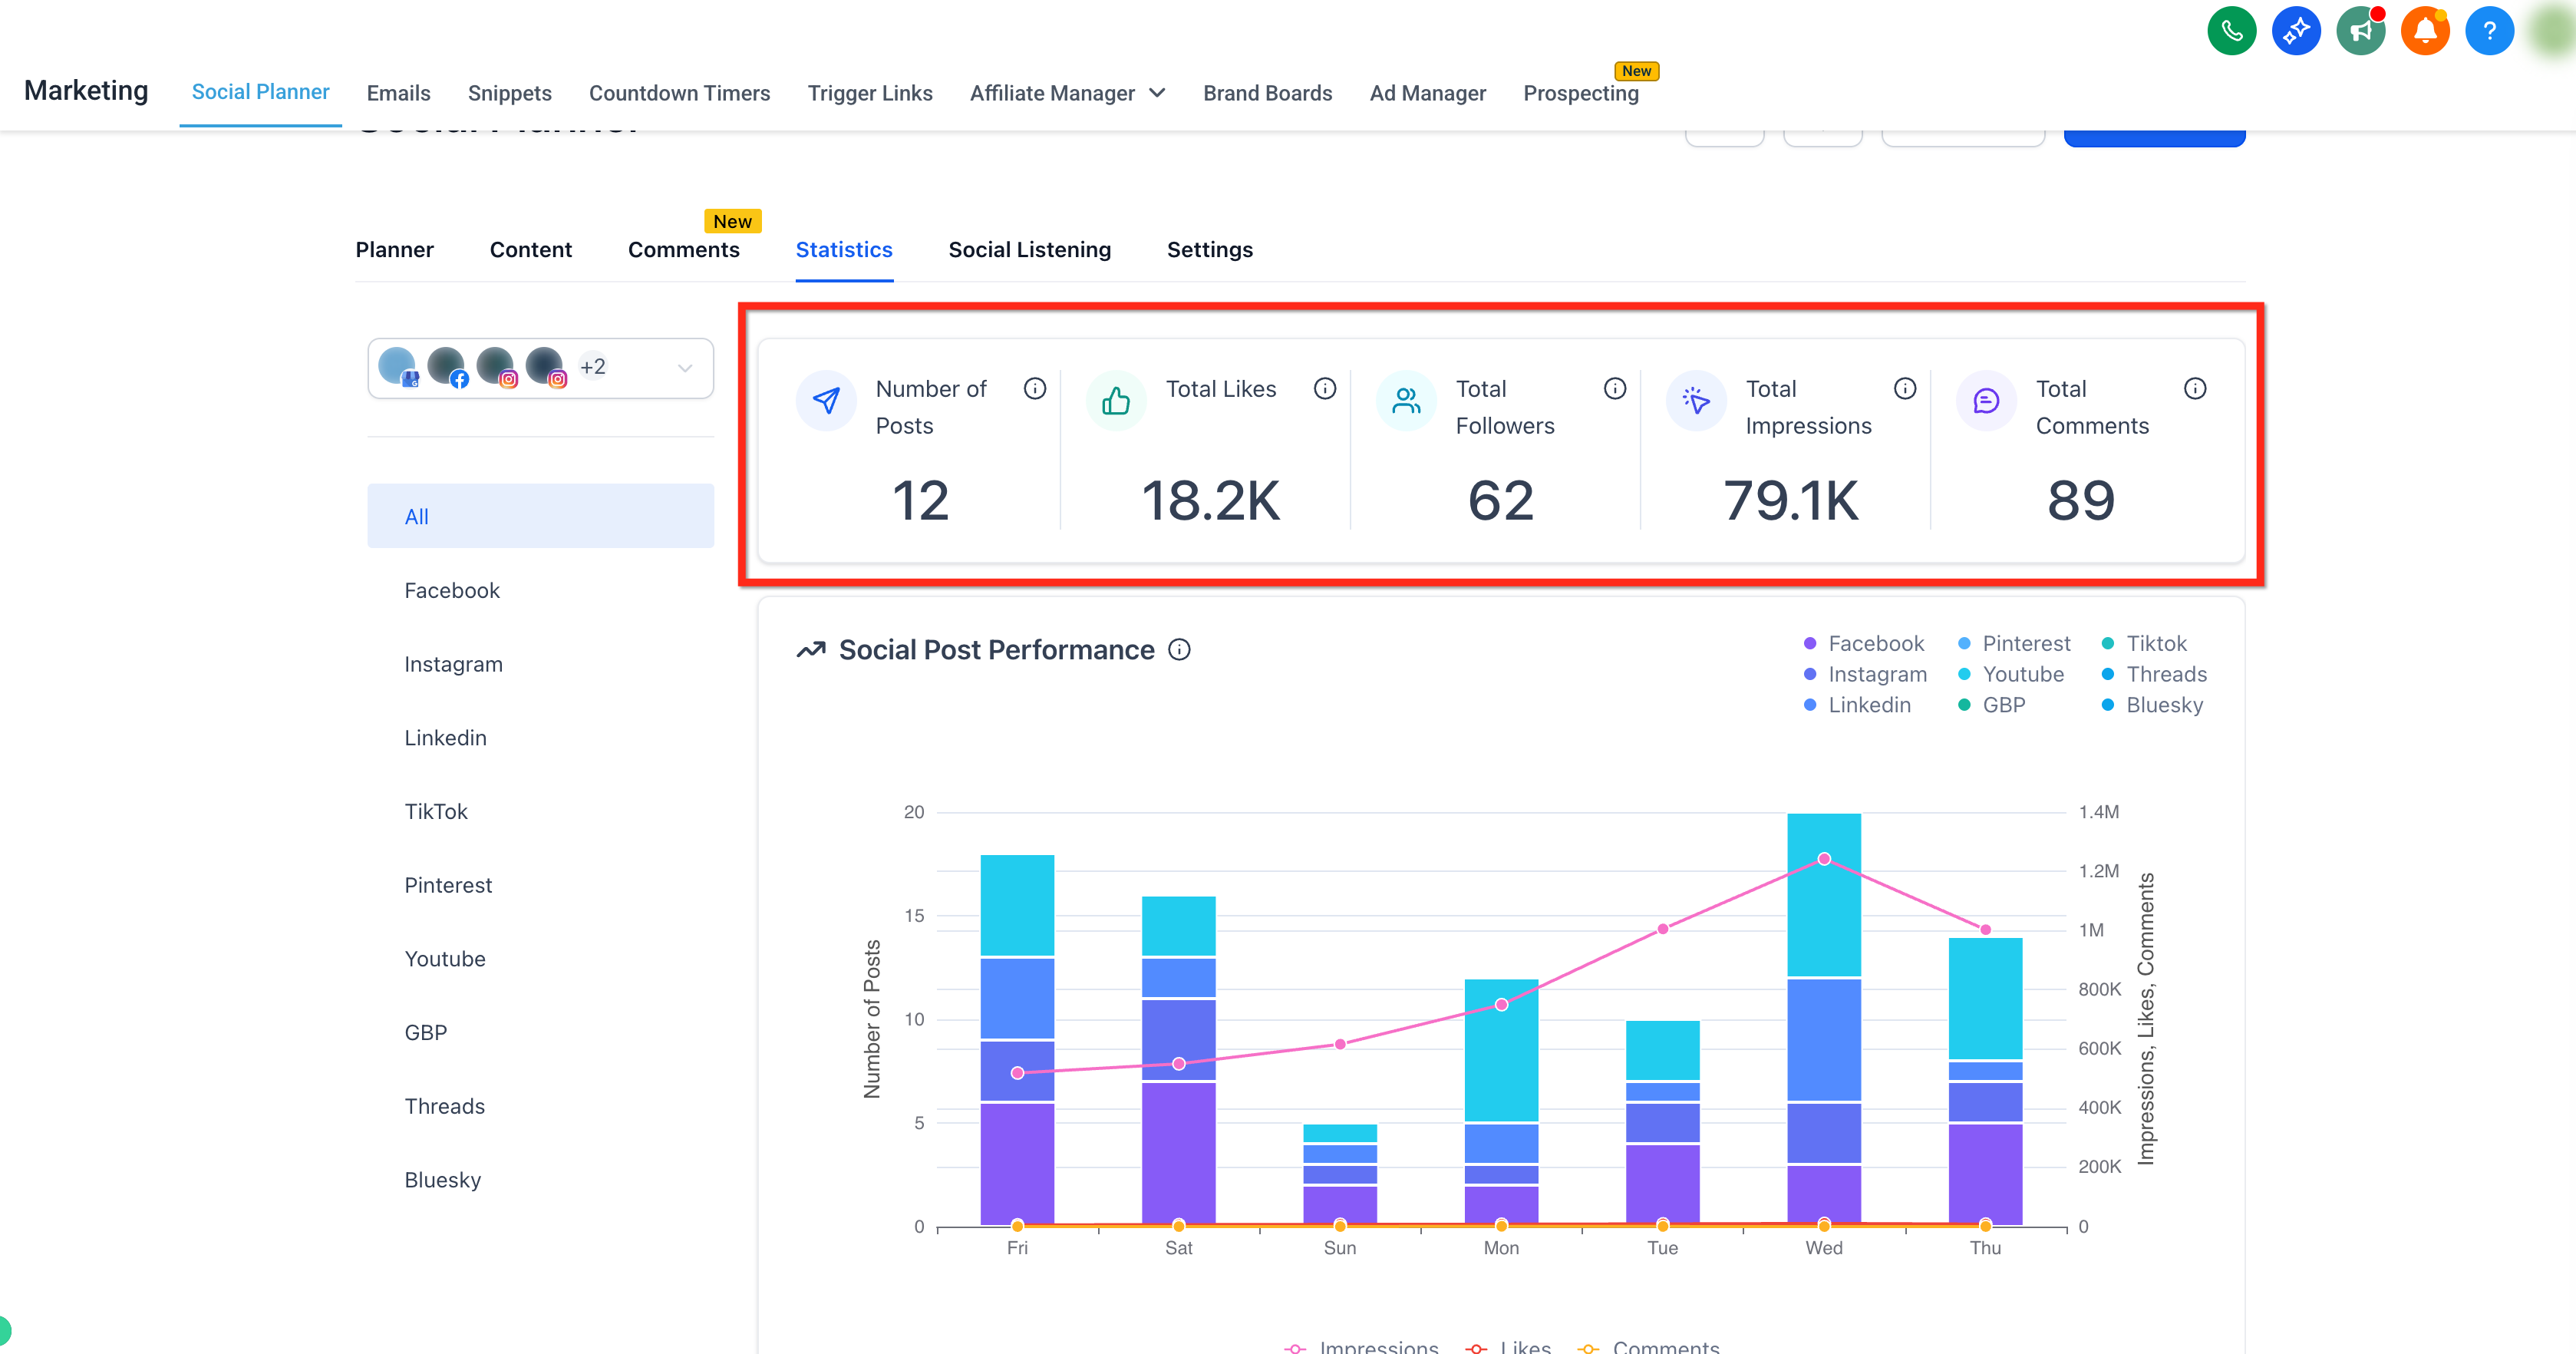Click info icon beside Total Impressions
2576x1354 pixels.
click(1905, 388)
